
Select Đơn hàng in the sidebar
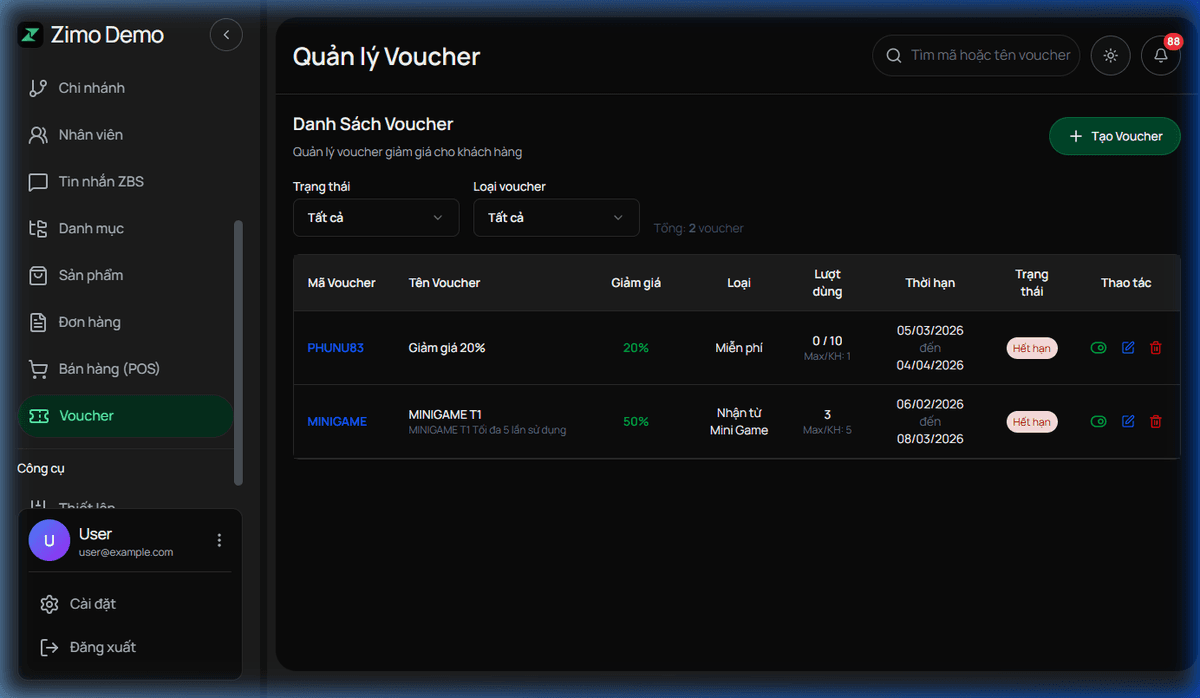(89, 322)
